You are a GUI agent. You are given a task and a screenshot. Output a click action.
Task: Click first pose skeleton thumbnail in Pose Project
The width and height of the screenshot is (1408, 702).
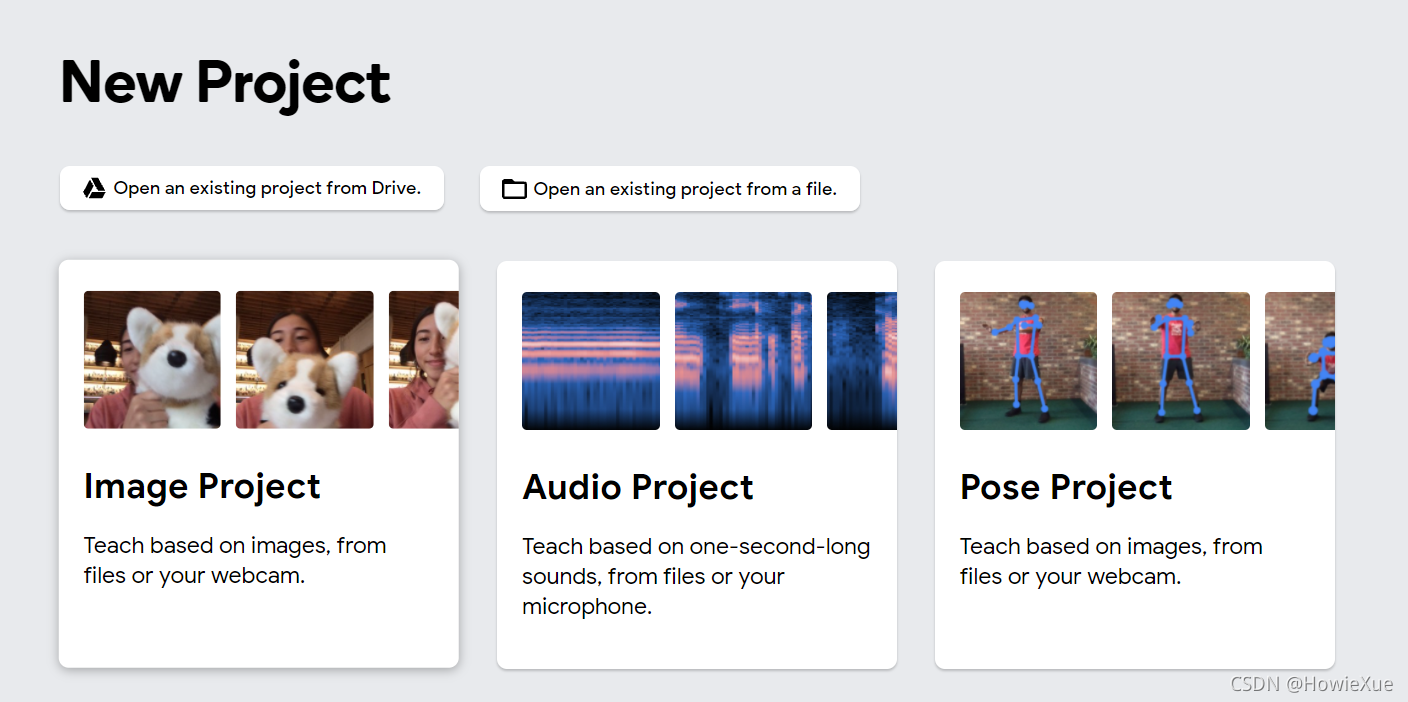point(1028,361)
